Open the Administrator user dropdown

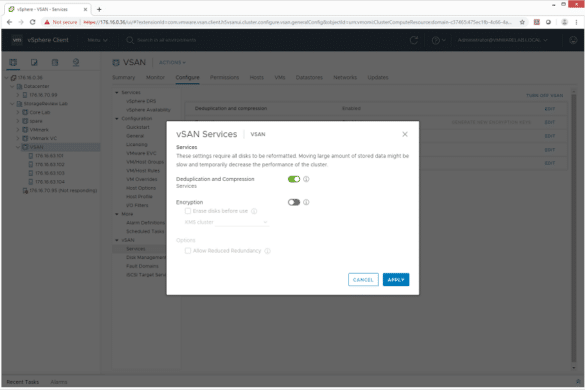point(503,40)
